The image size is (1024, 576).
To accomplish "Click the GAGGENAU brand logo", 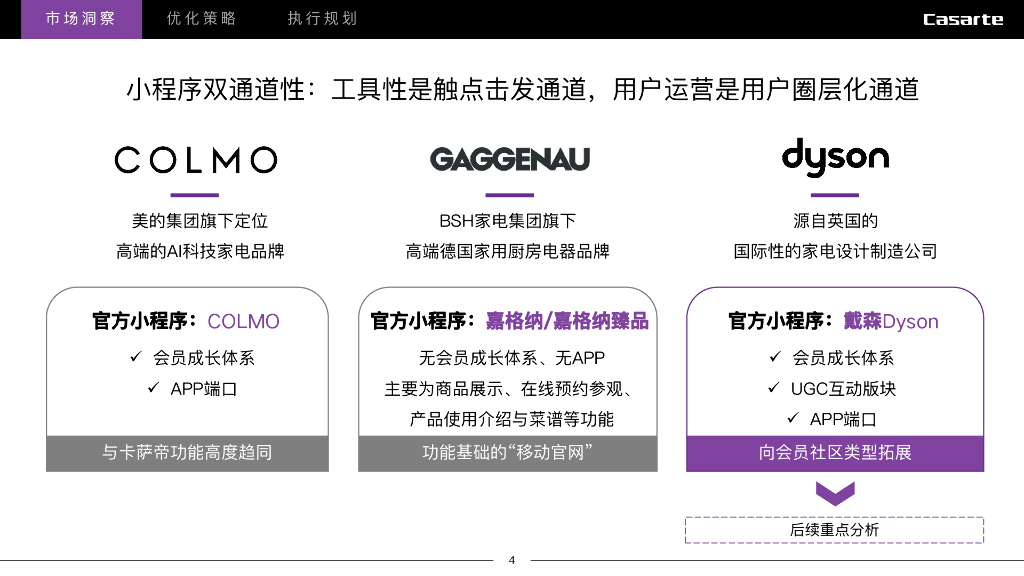I will point(509,159).
